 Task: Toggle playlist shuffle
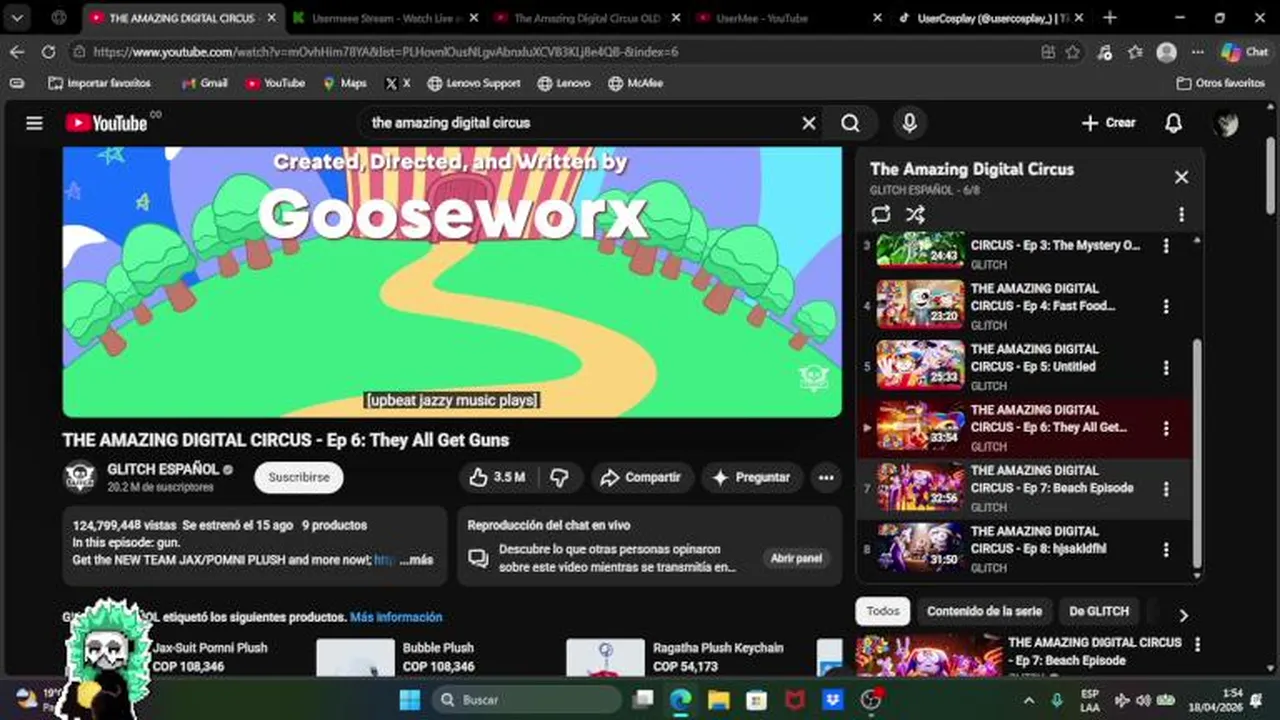pos(915,215)
